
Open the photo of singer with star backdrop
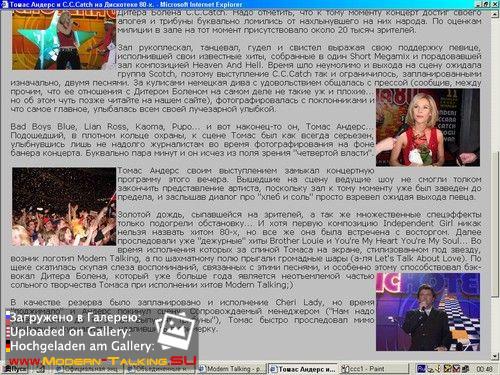coord(64,40)
